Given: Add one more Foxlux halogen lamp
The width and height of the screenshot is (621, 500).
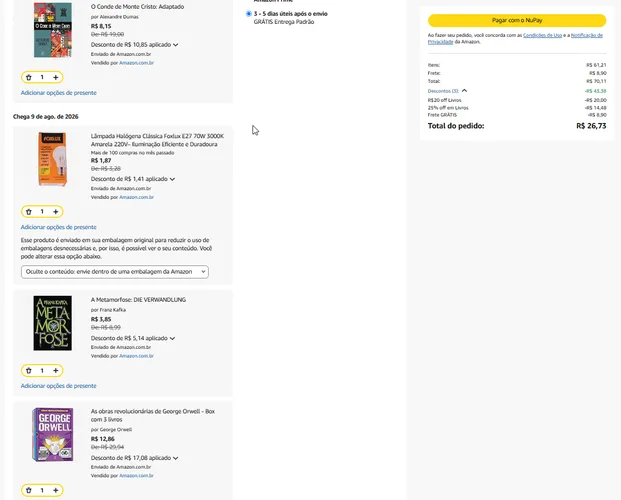Looking at the screenshot, I should click(55, 212).
